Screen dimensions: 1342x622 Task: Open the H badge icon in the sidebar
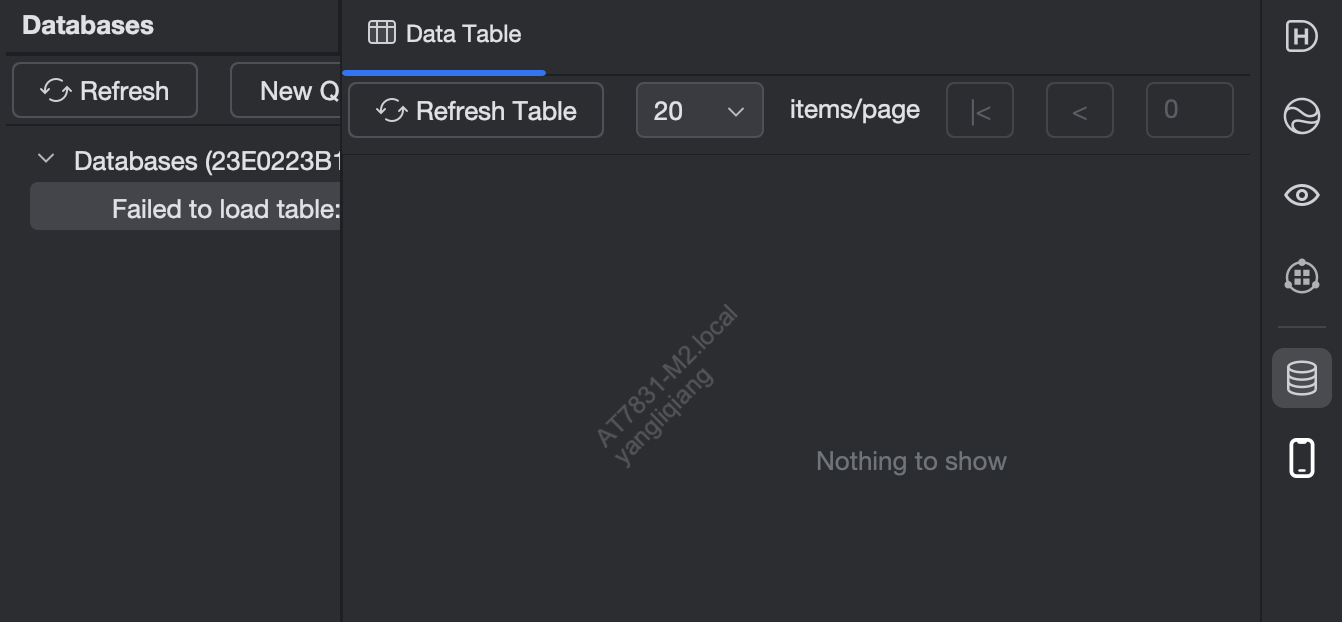[1301, 37]
